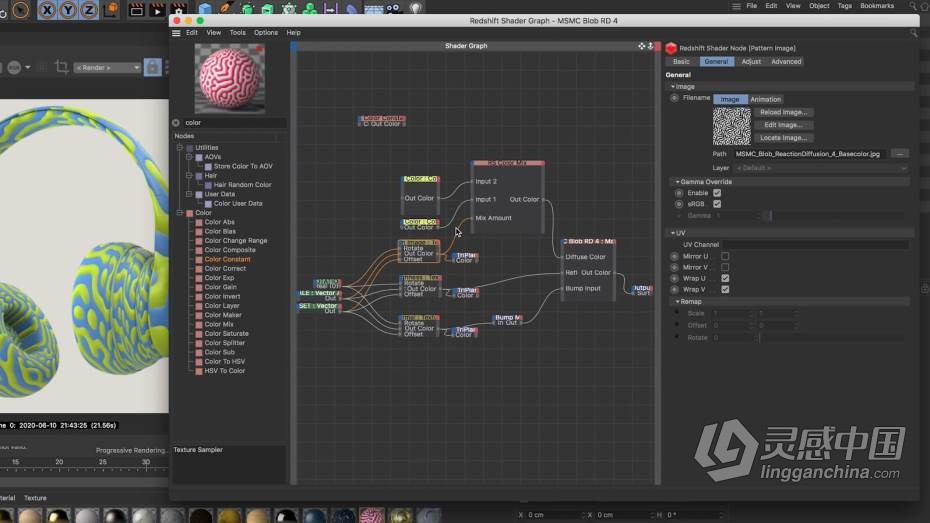Click the coordinate system cube icon
The image size is (930, 523).
tap(111, 9)
